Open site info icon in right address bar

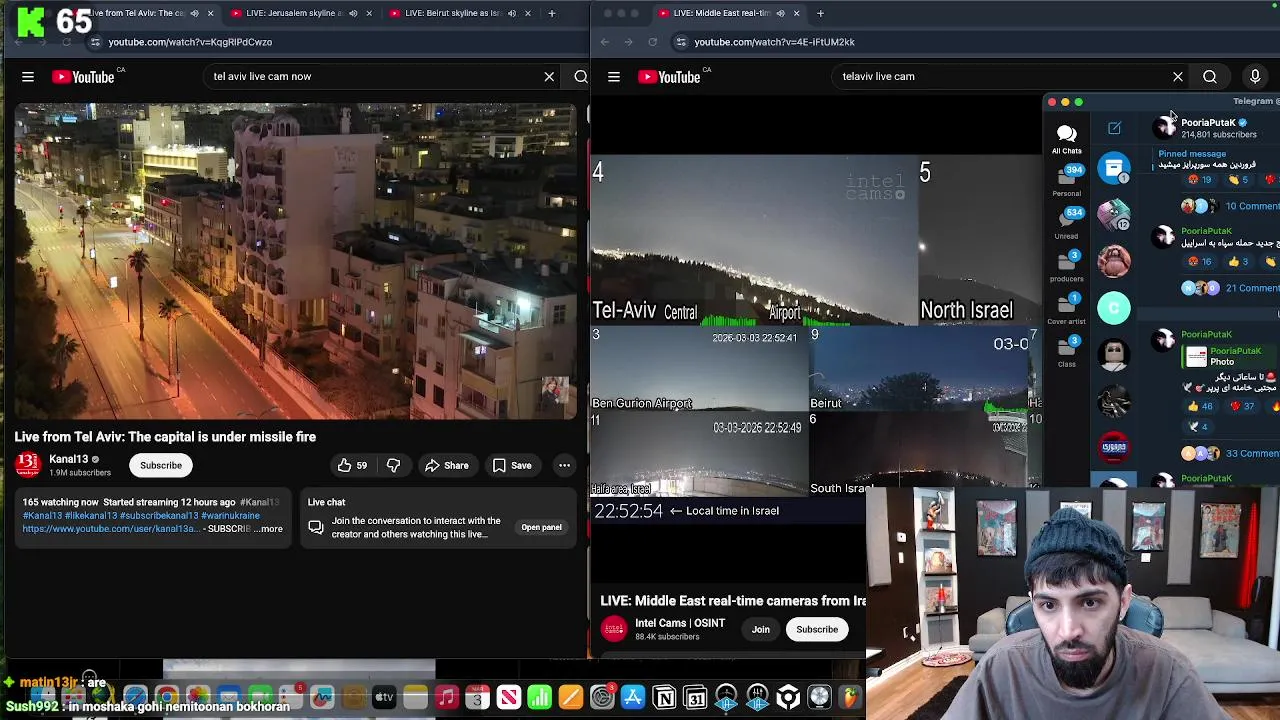pos(681,42)
